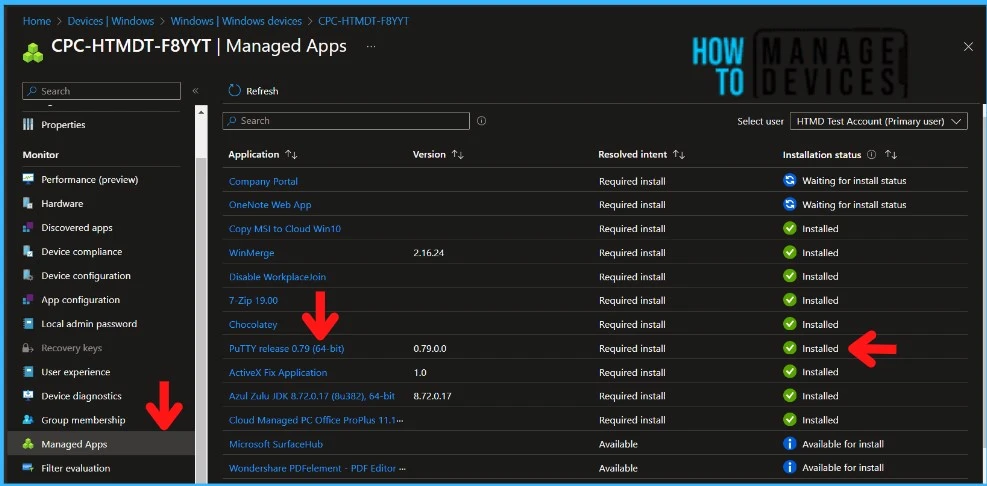This screenshot has width=987, height=486.
Task: Open the Copy MSI to Cloud Win10 link
Action: coord(285,229)
